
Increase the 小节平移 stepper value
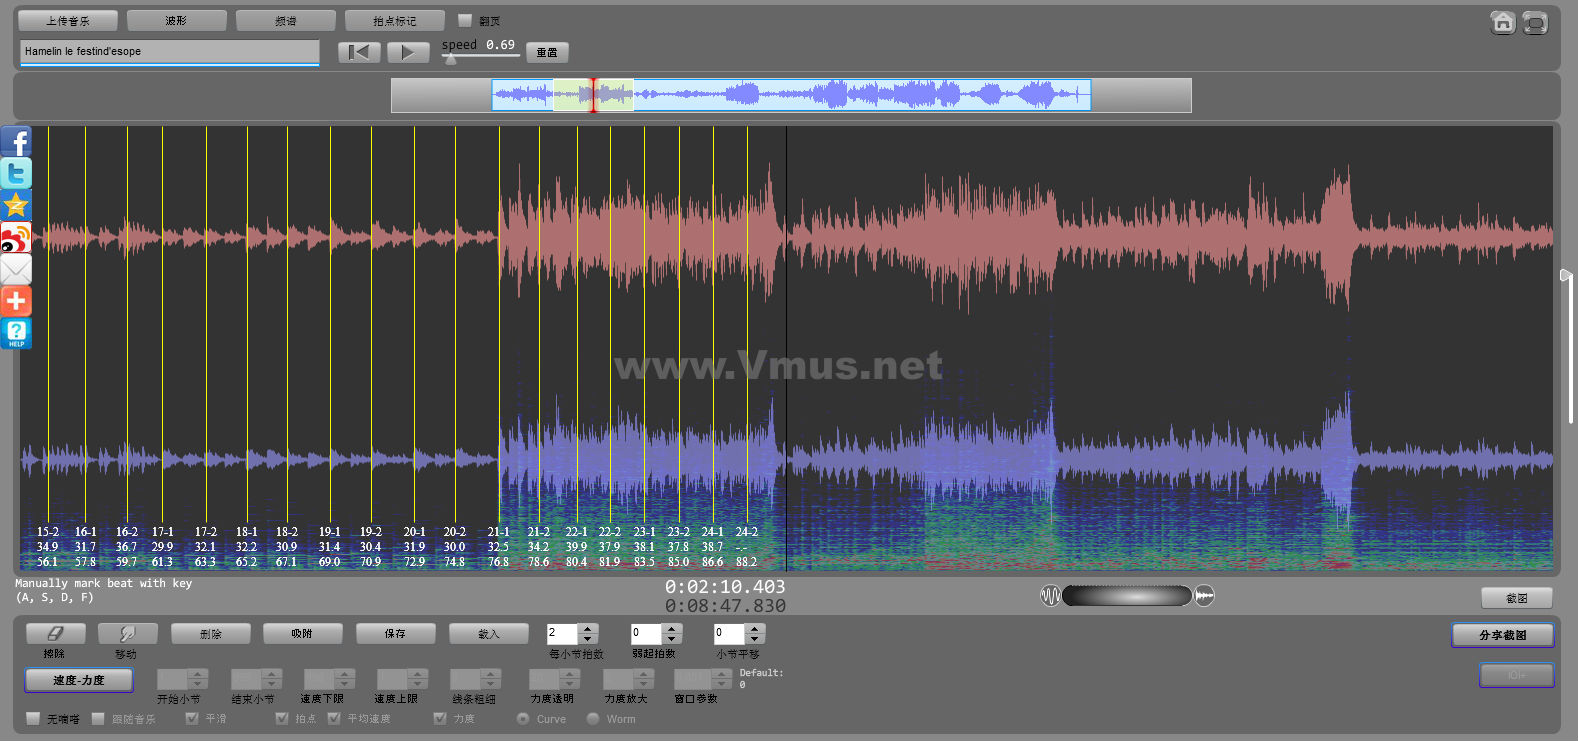756,629
